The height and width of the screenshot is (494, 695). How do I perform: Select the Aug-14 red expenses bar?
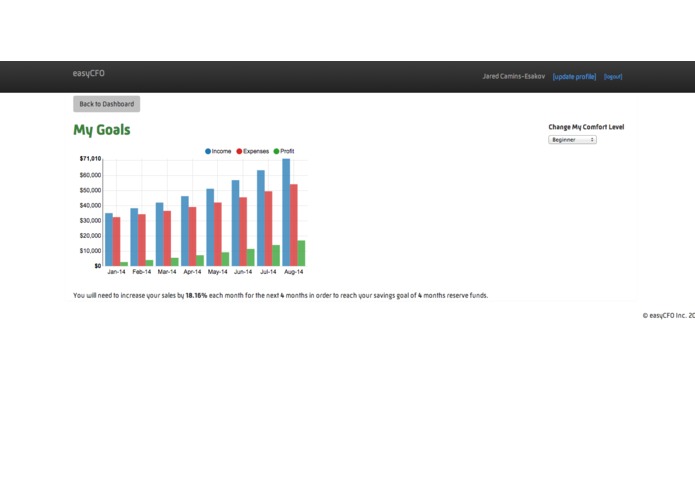pyautogui.click(x=294, y=225)
